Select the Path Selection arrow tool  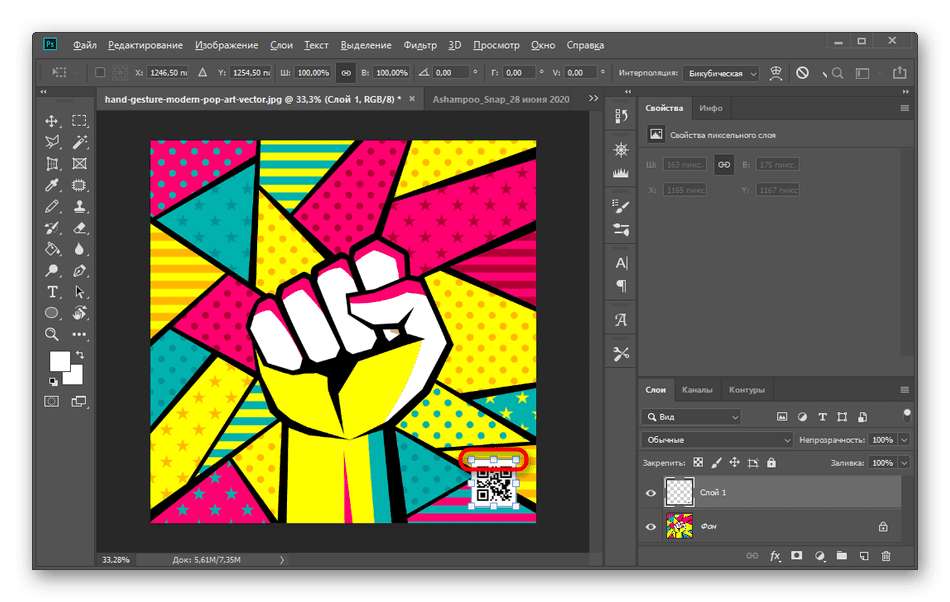click(x=79, y=292)
